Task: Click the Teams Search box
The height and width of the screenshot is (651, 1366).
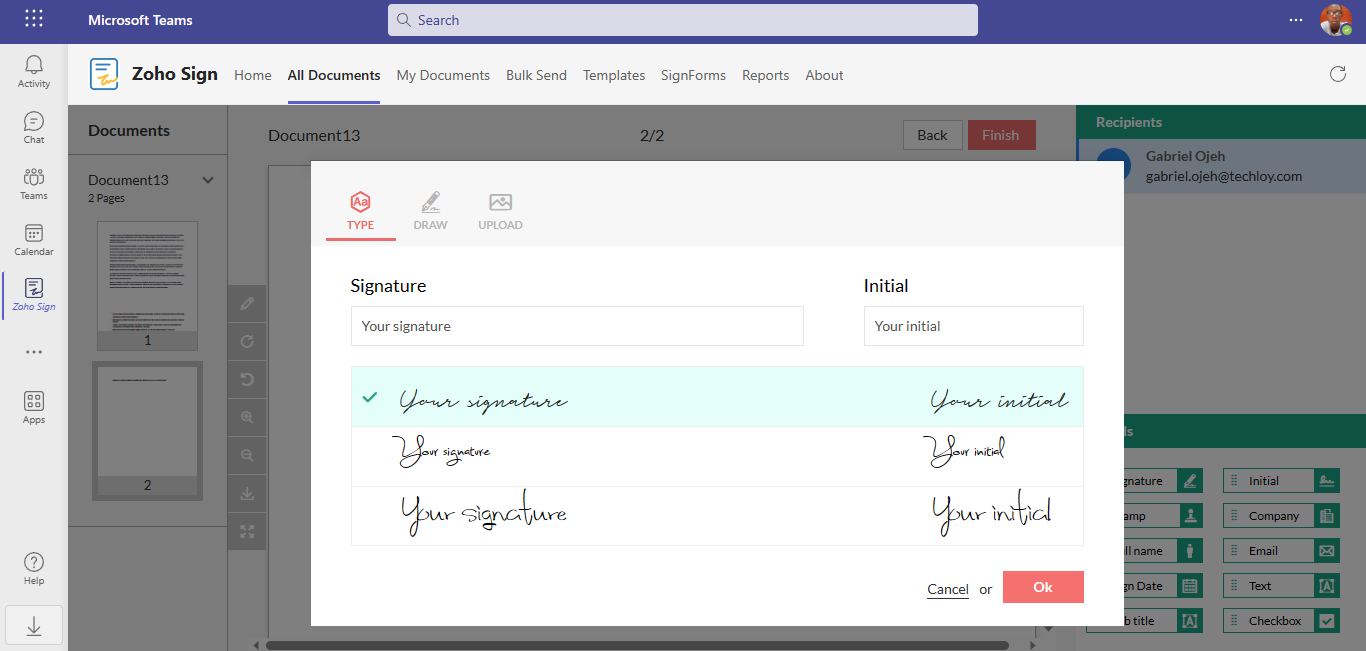Action: 683,20
